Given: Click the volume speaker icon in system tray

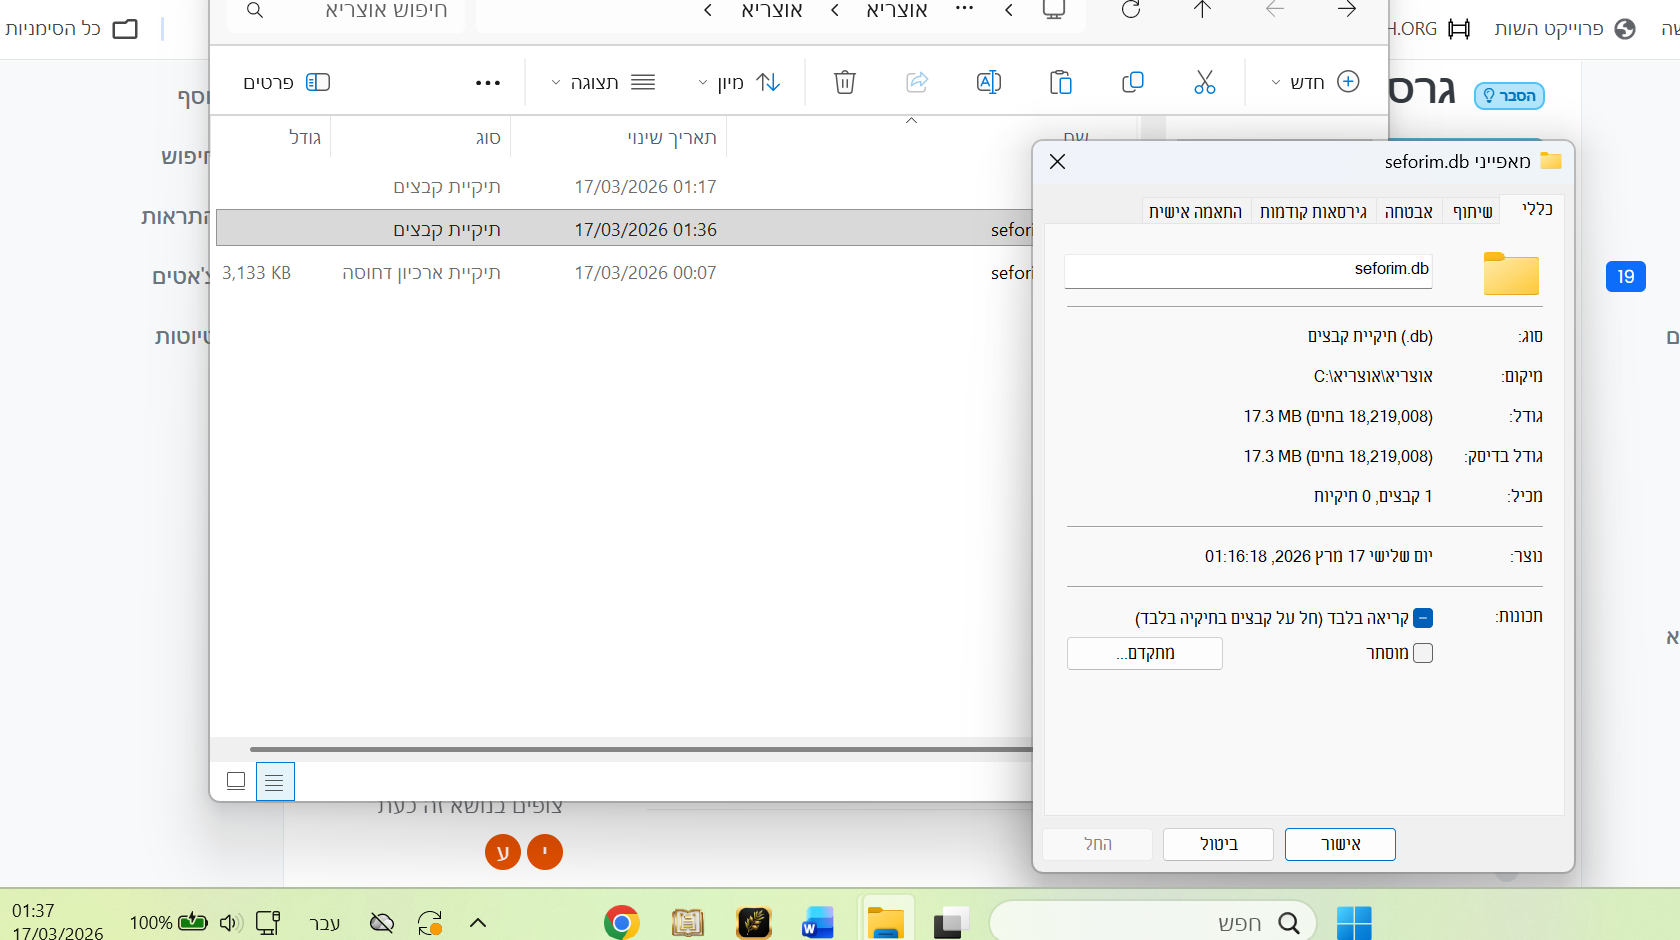Looking at the screenshot, I should 231,922.
